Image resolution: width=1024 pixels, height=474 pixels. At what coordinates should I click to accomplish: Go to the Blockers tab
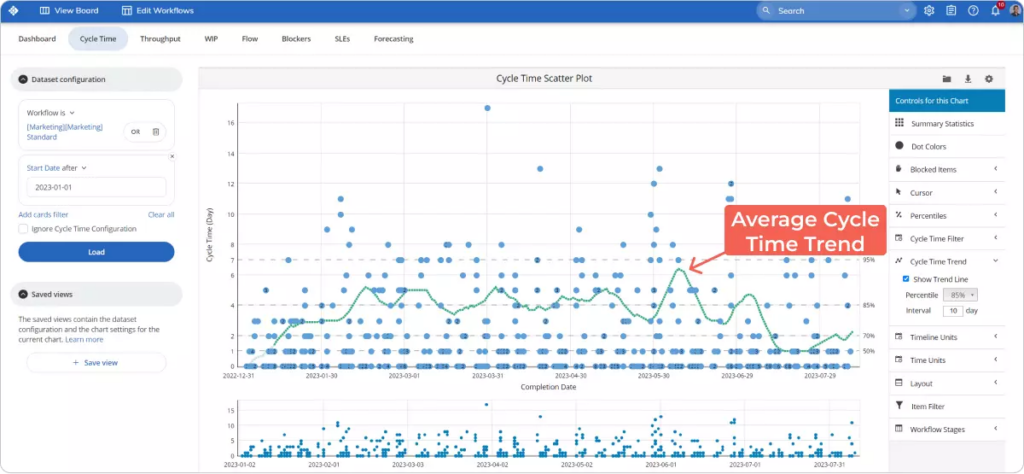coord(296,39)
